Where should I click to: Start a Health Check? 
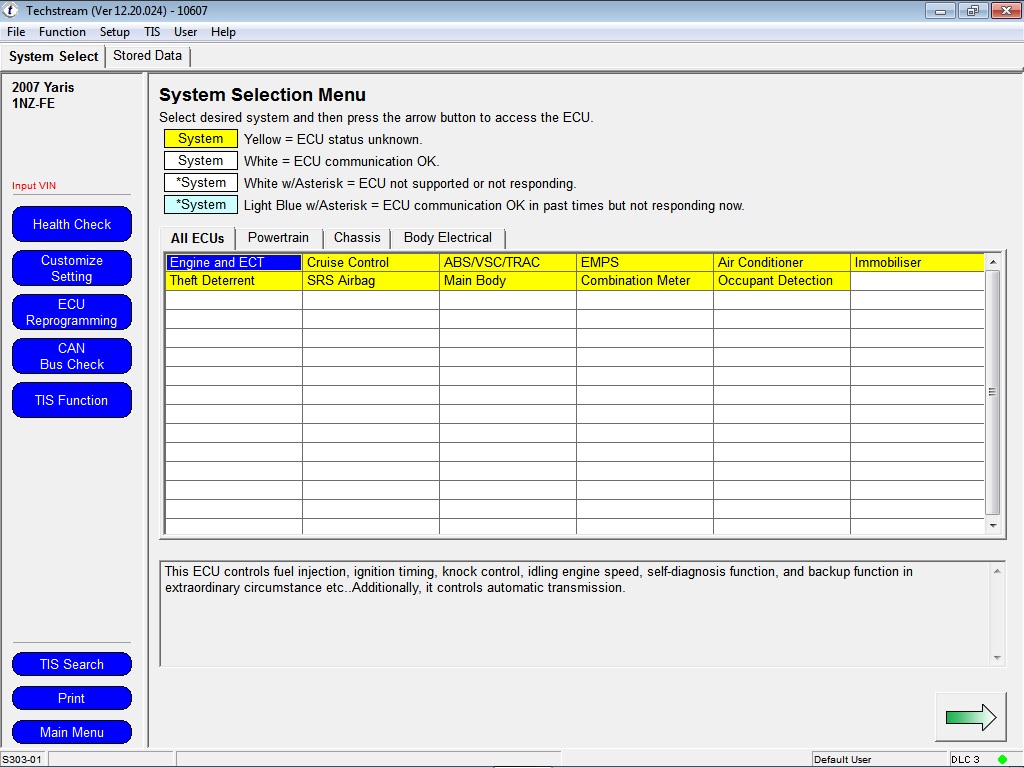pos(71,224)
